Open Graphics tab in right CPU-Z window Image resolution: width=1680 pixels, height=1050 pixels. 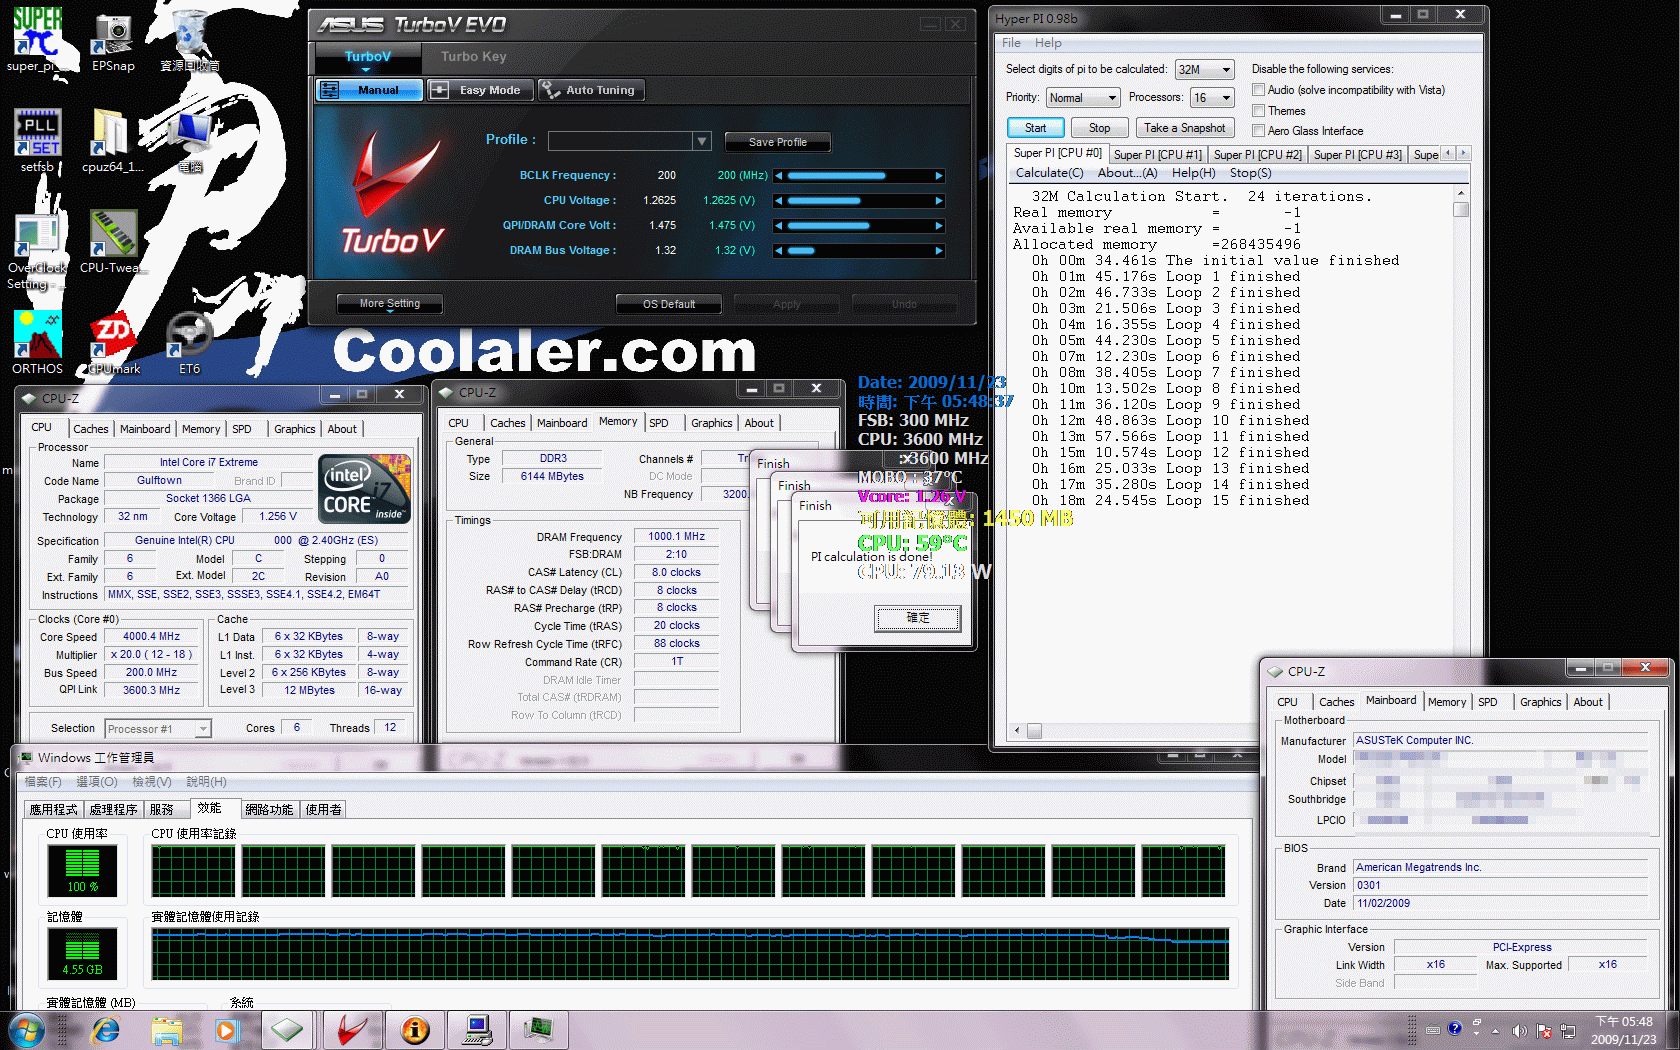1540,702
